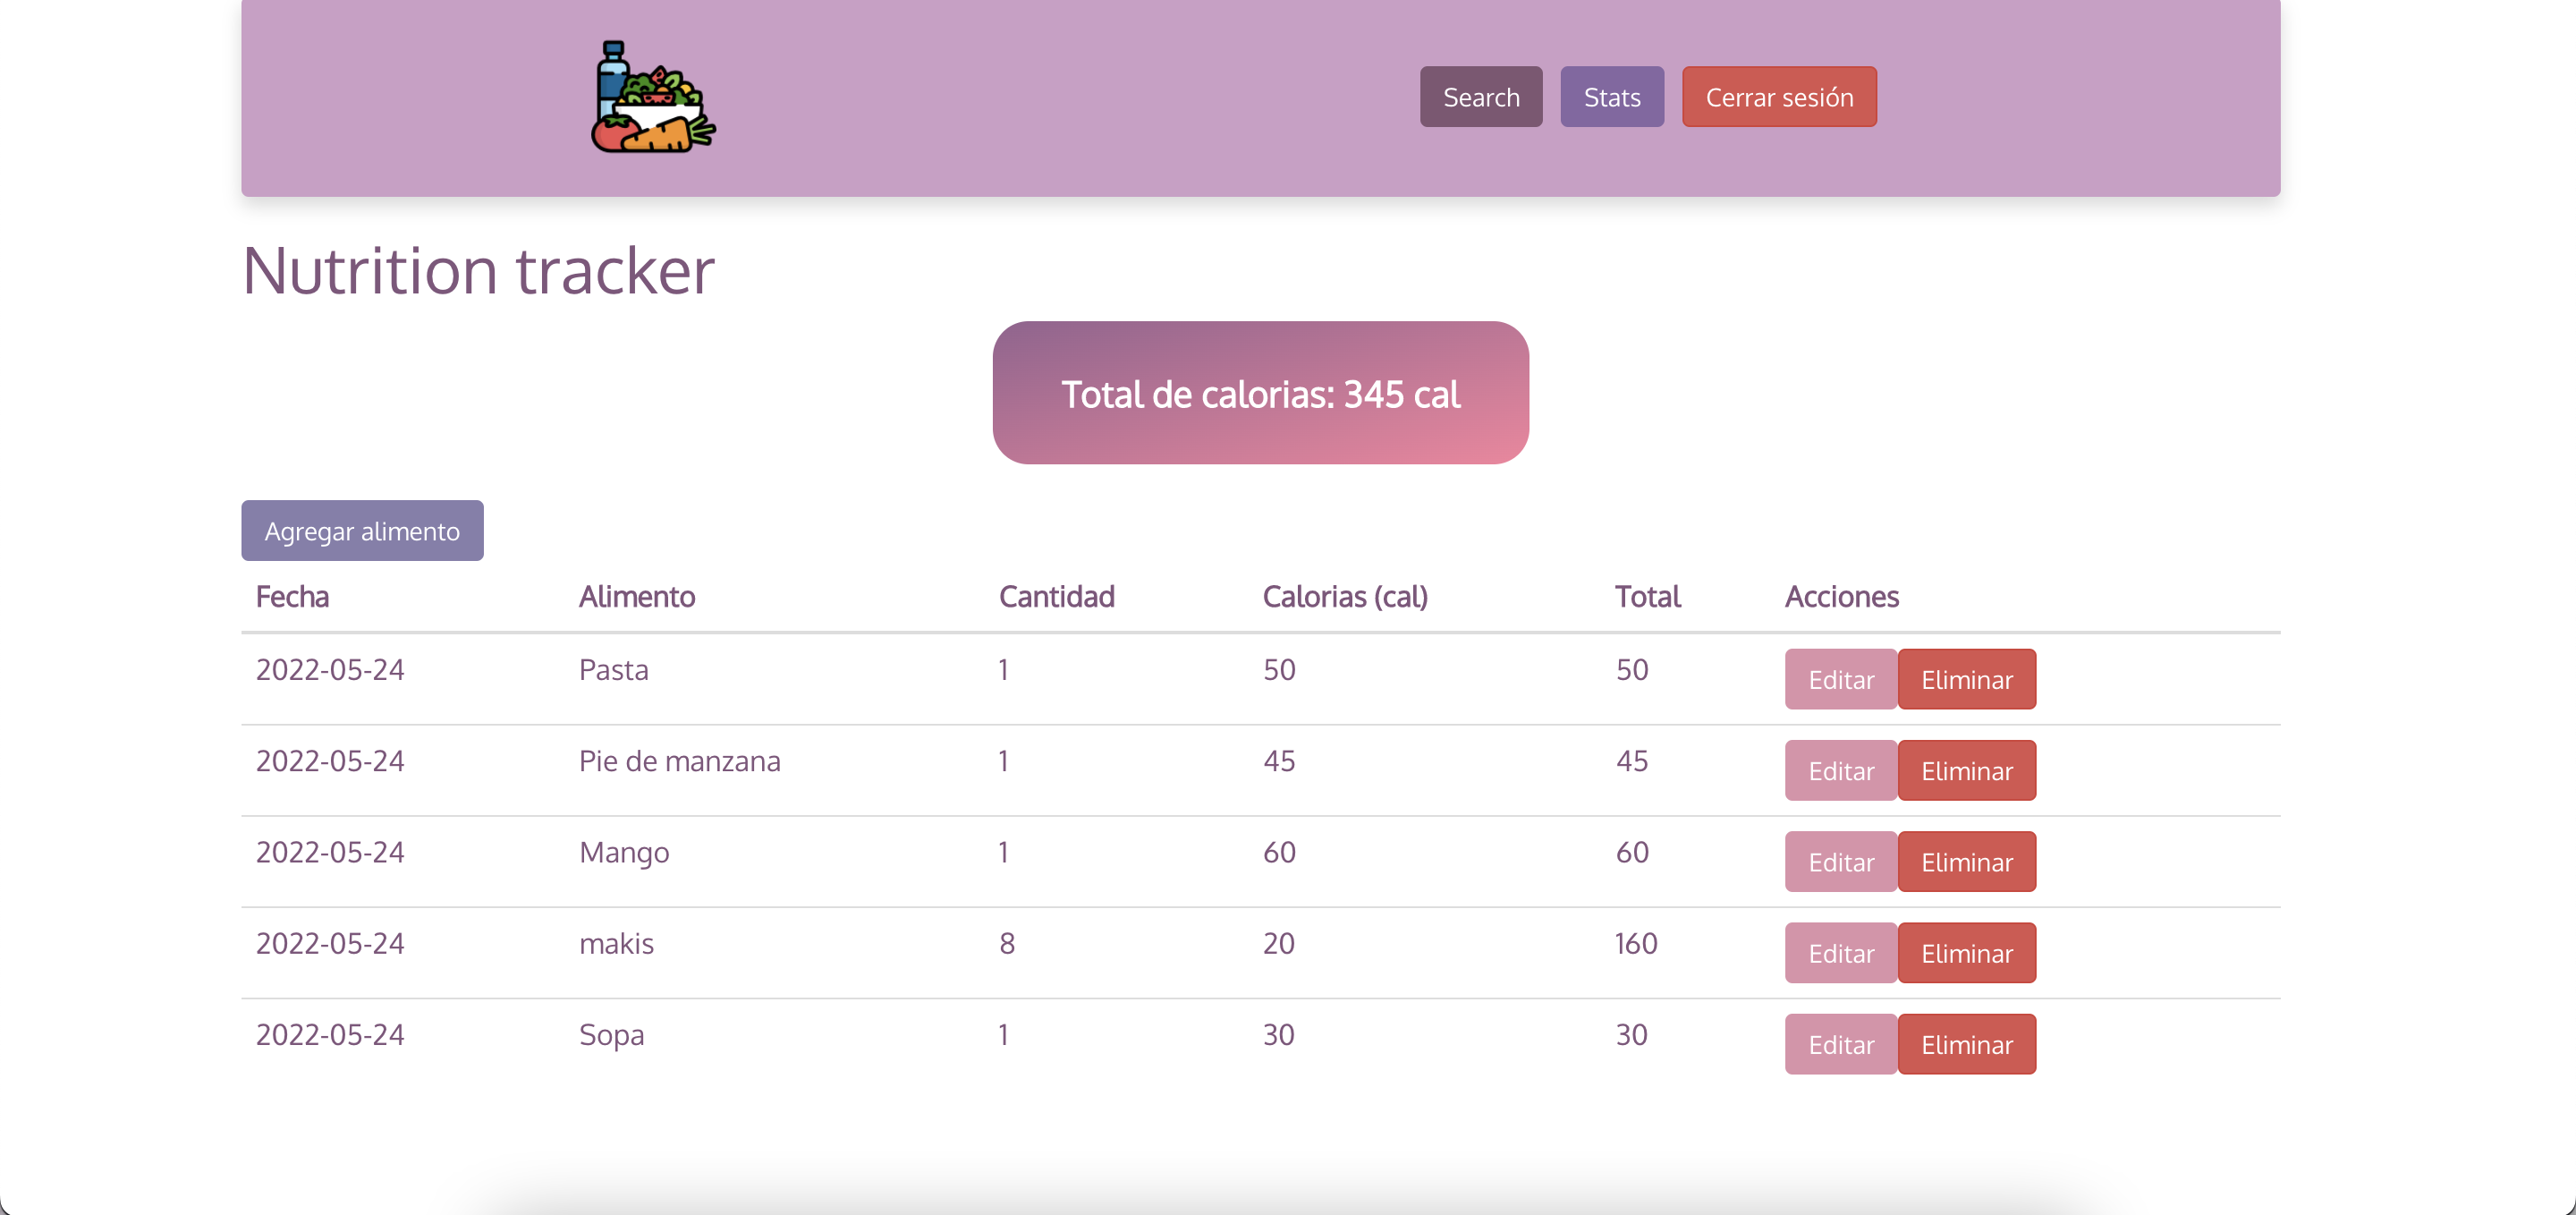Click the Calorias (cal) column header
The image size is (2576, 1215).
[x=1345, y=597]
